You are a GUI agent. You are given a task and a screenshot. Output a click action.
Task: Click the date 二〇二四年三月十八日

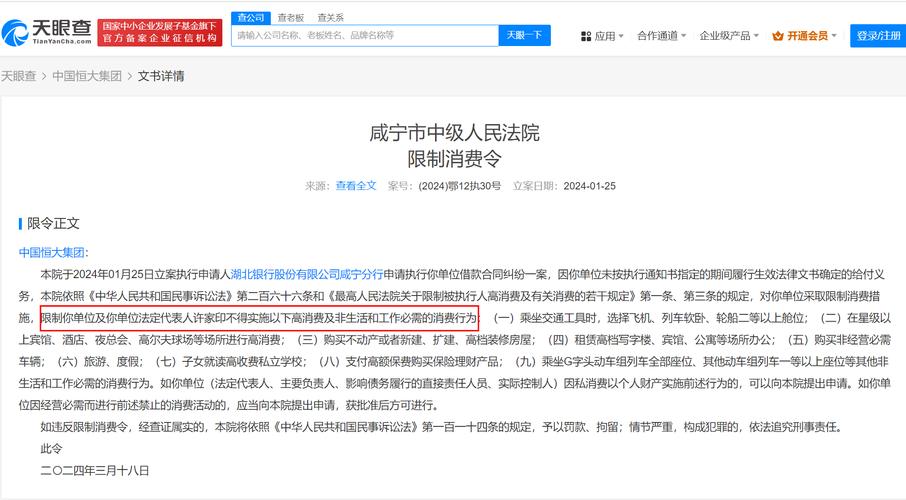[x=95, y=471]
